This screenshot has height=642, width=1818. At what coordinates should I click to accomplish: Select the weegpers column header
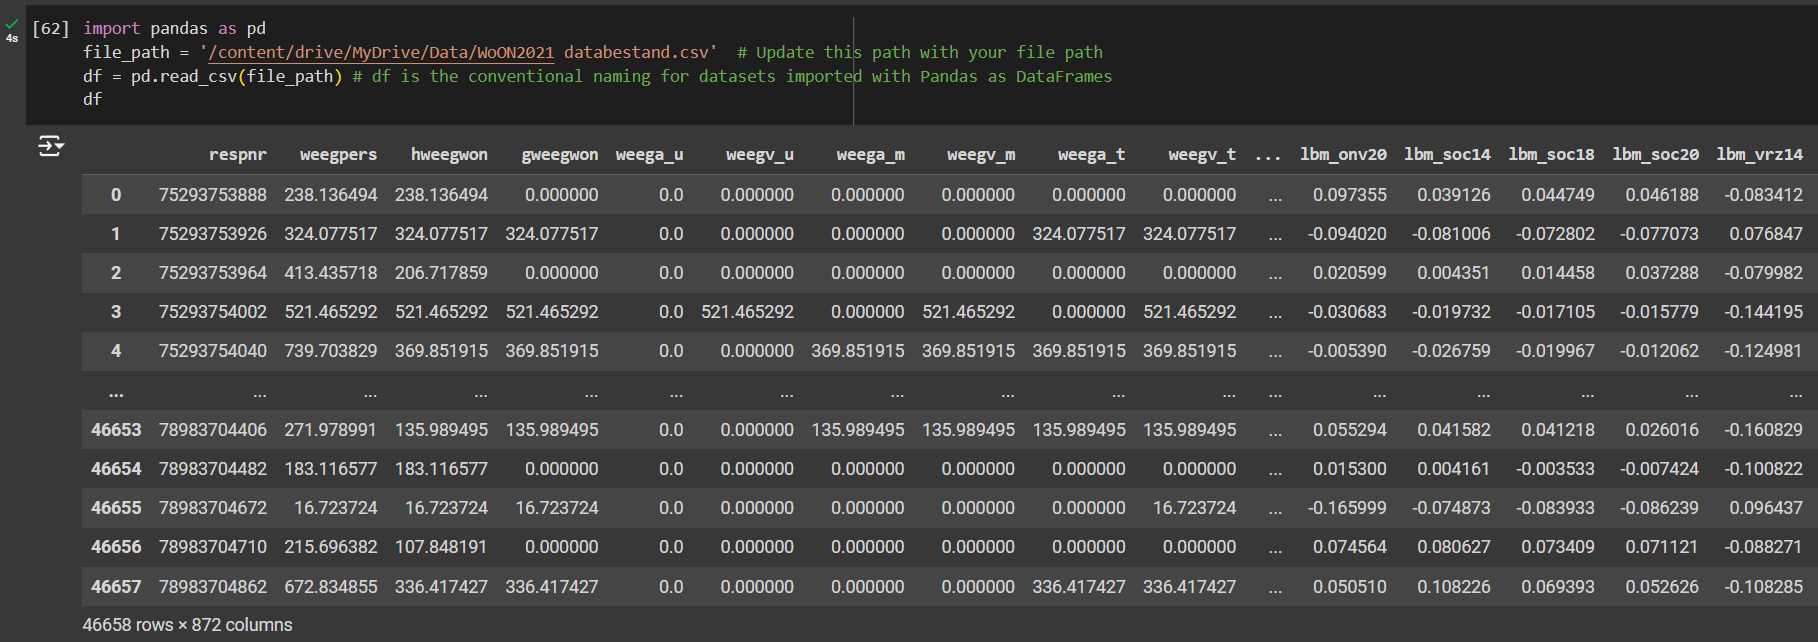coord(338,155)
